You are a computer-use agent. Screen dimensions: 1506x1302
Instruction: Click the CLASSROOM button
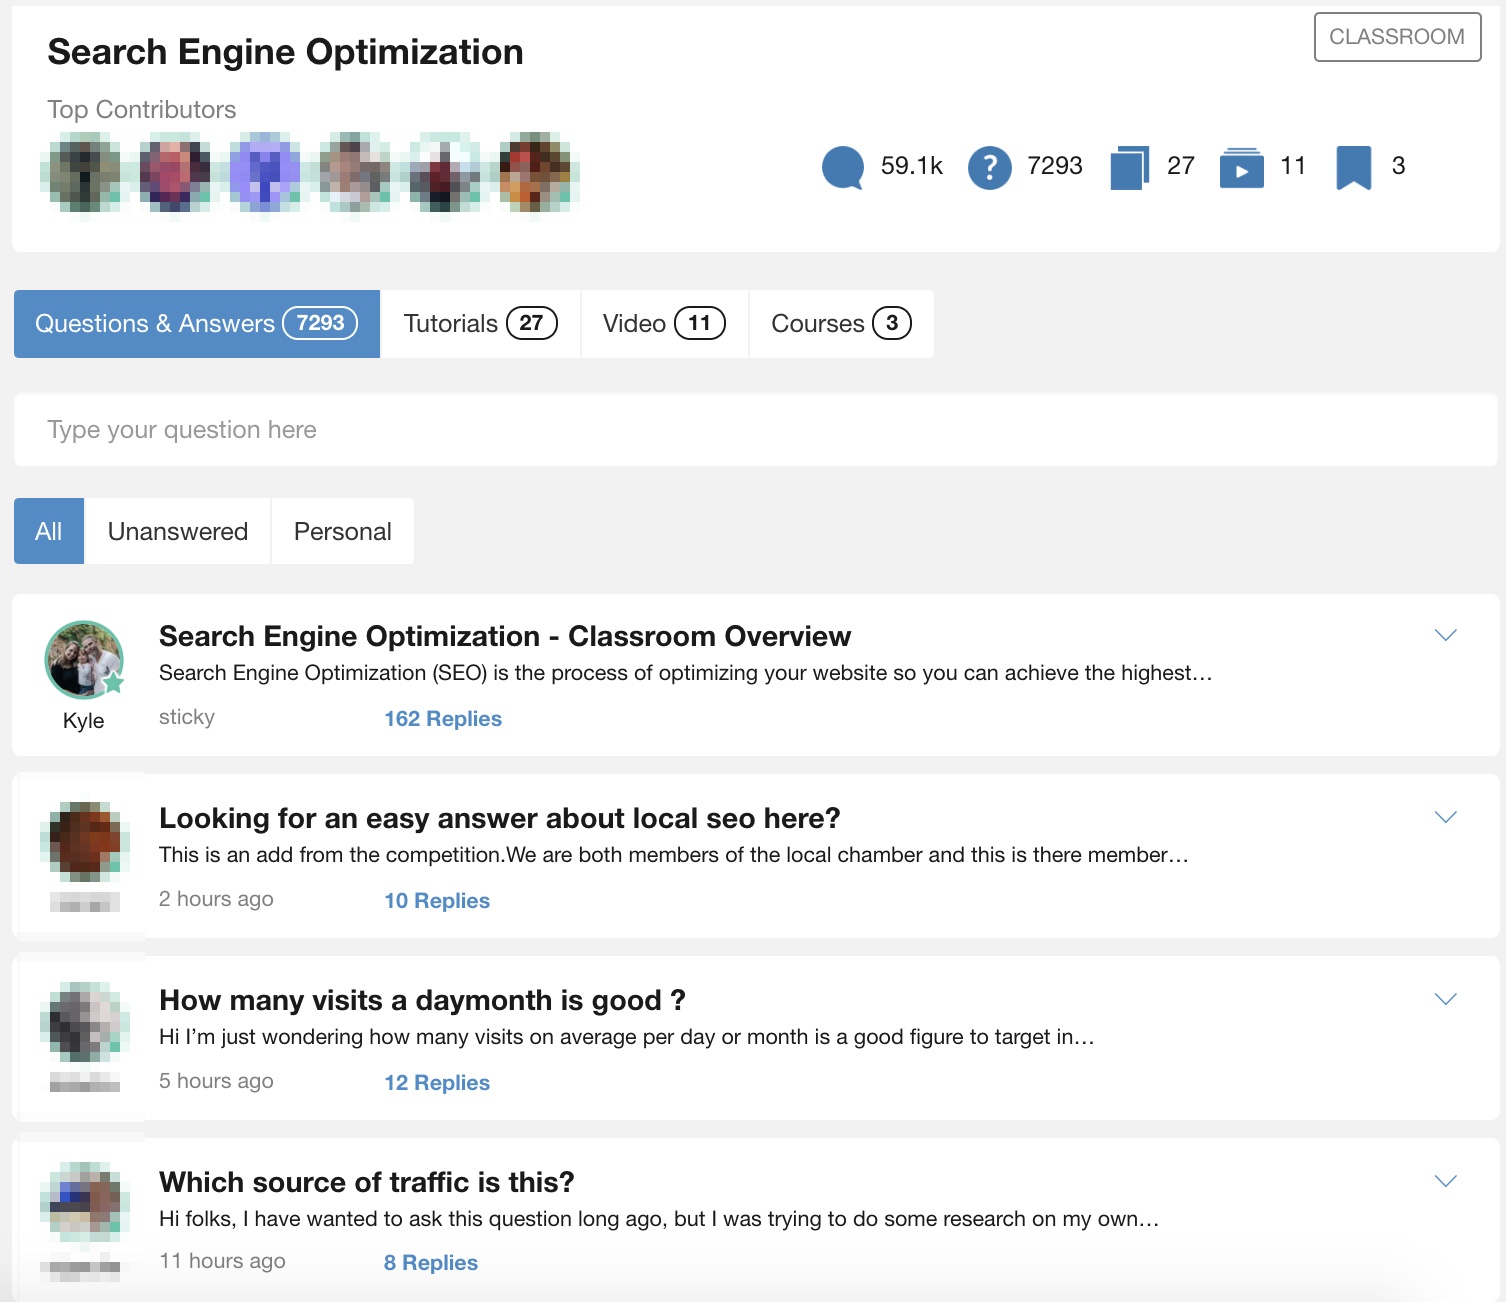1397,37
